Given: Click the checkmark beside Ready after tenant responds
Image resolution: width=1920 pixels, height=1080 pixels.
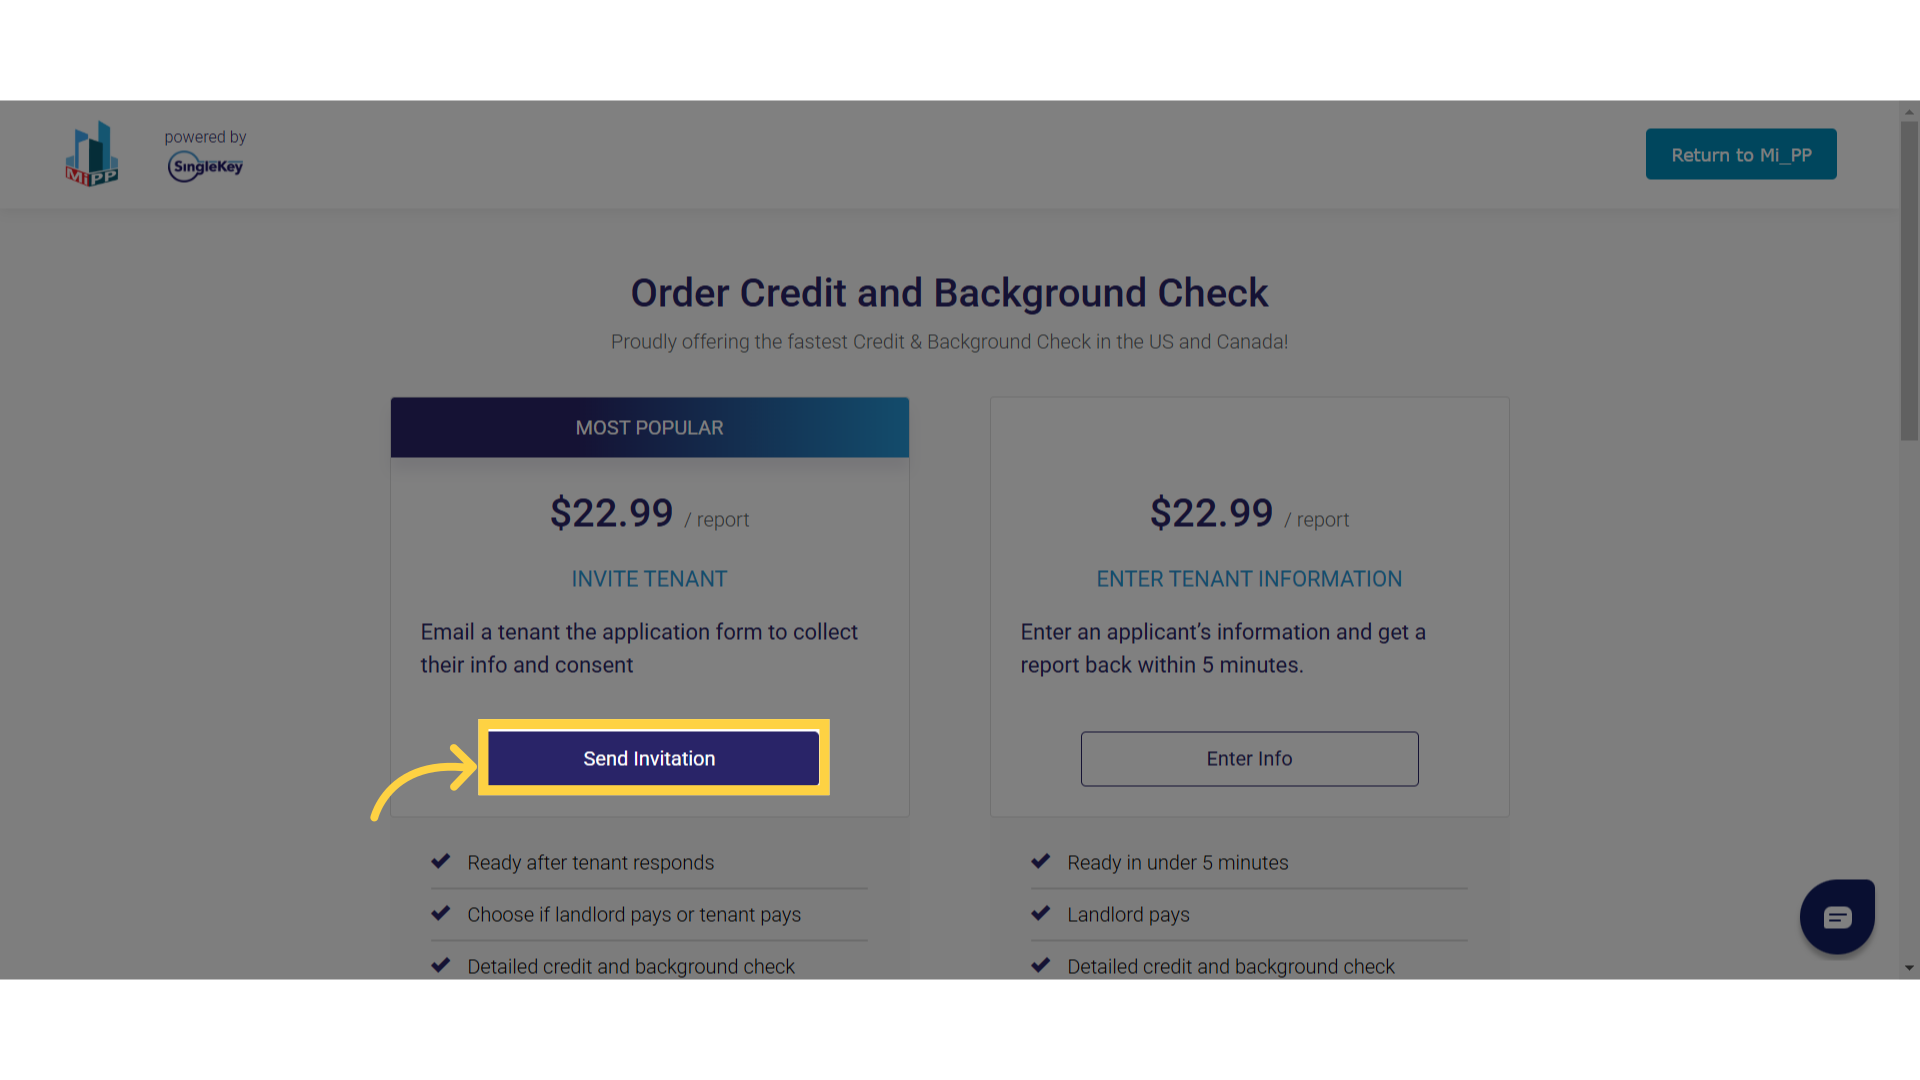Looking at the screenshot, I should [440, 861].
